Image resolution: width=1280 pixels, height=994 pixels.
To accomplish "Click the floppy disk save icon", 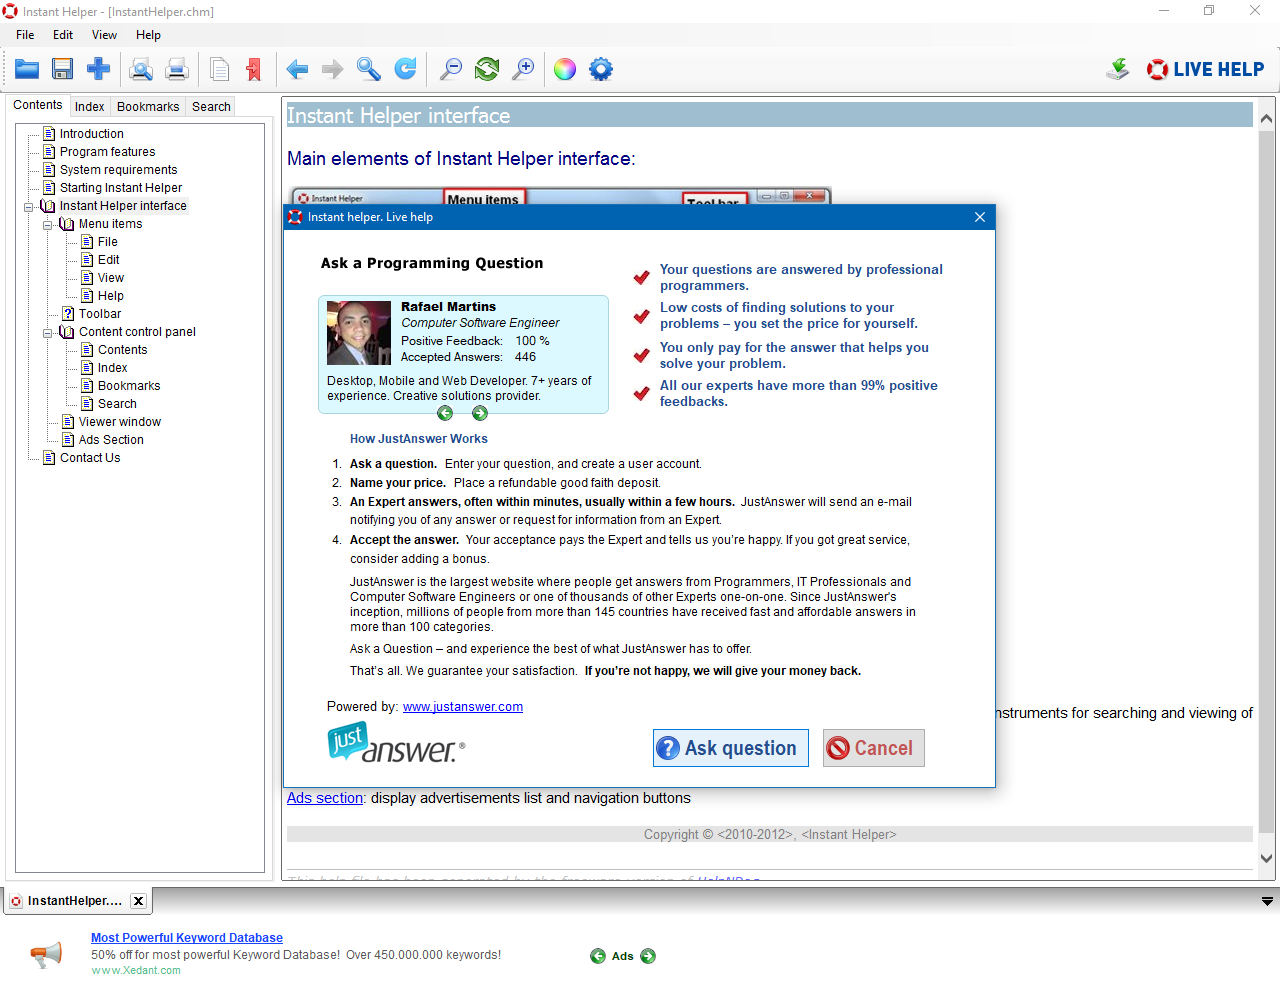I will point(63,69).
